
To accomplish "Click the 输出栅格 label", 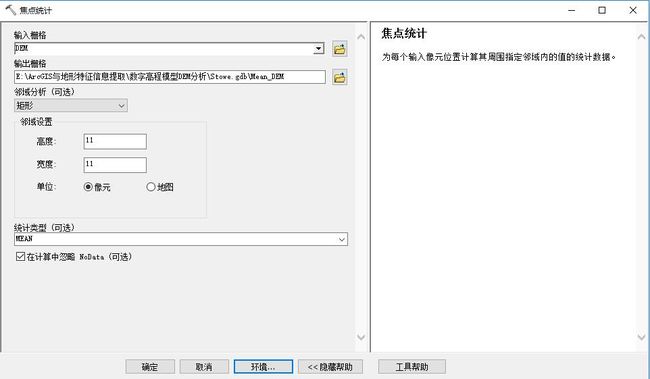I will tap(30, 63).
